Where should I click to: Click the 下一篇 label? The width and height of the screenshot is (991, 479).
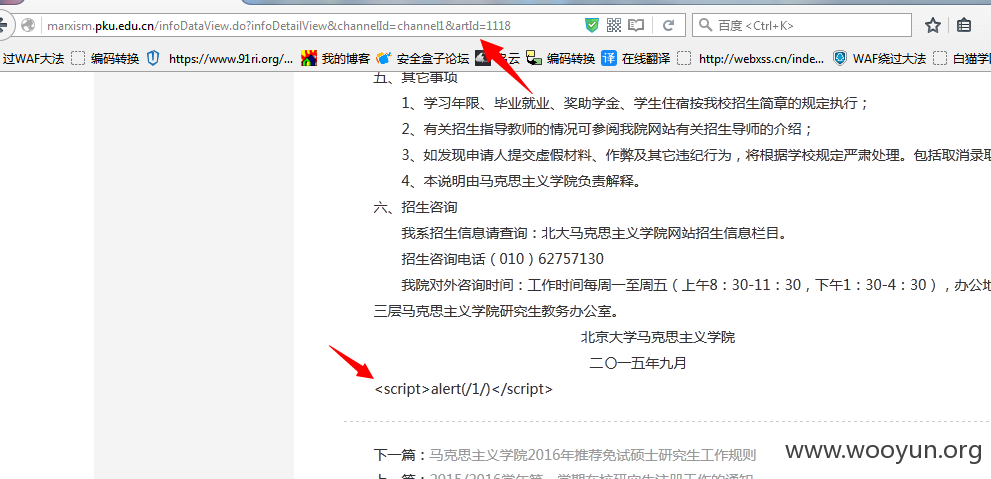(401, 454)
